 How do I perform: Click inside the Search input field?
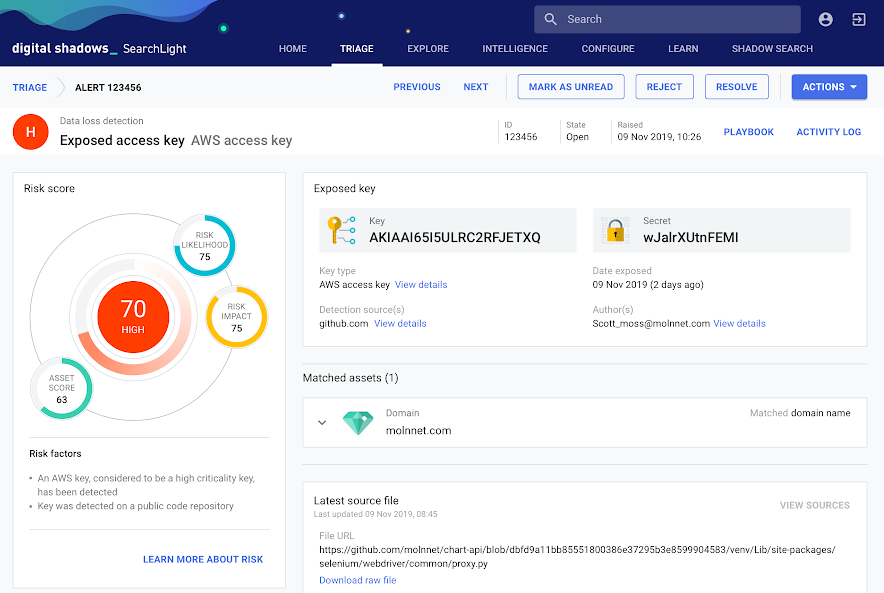667,19
